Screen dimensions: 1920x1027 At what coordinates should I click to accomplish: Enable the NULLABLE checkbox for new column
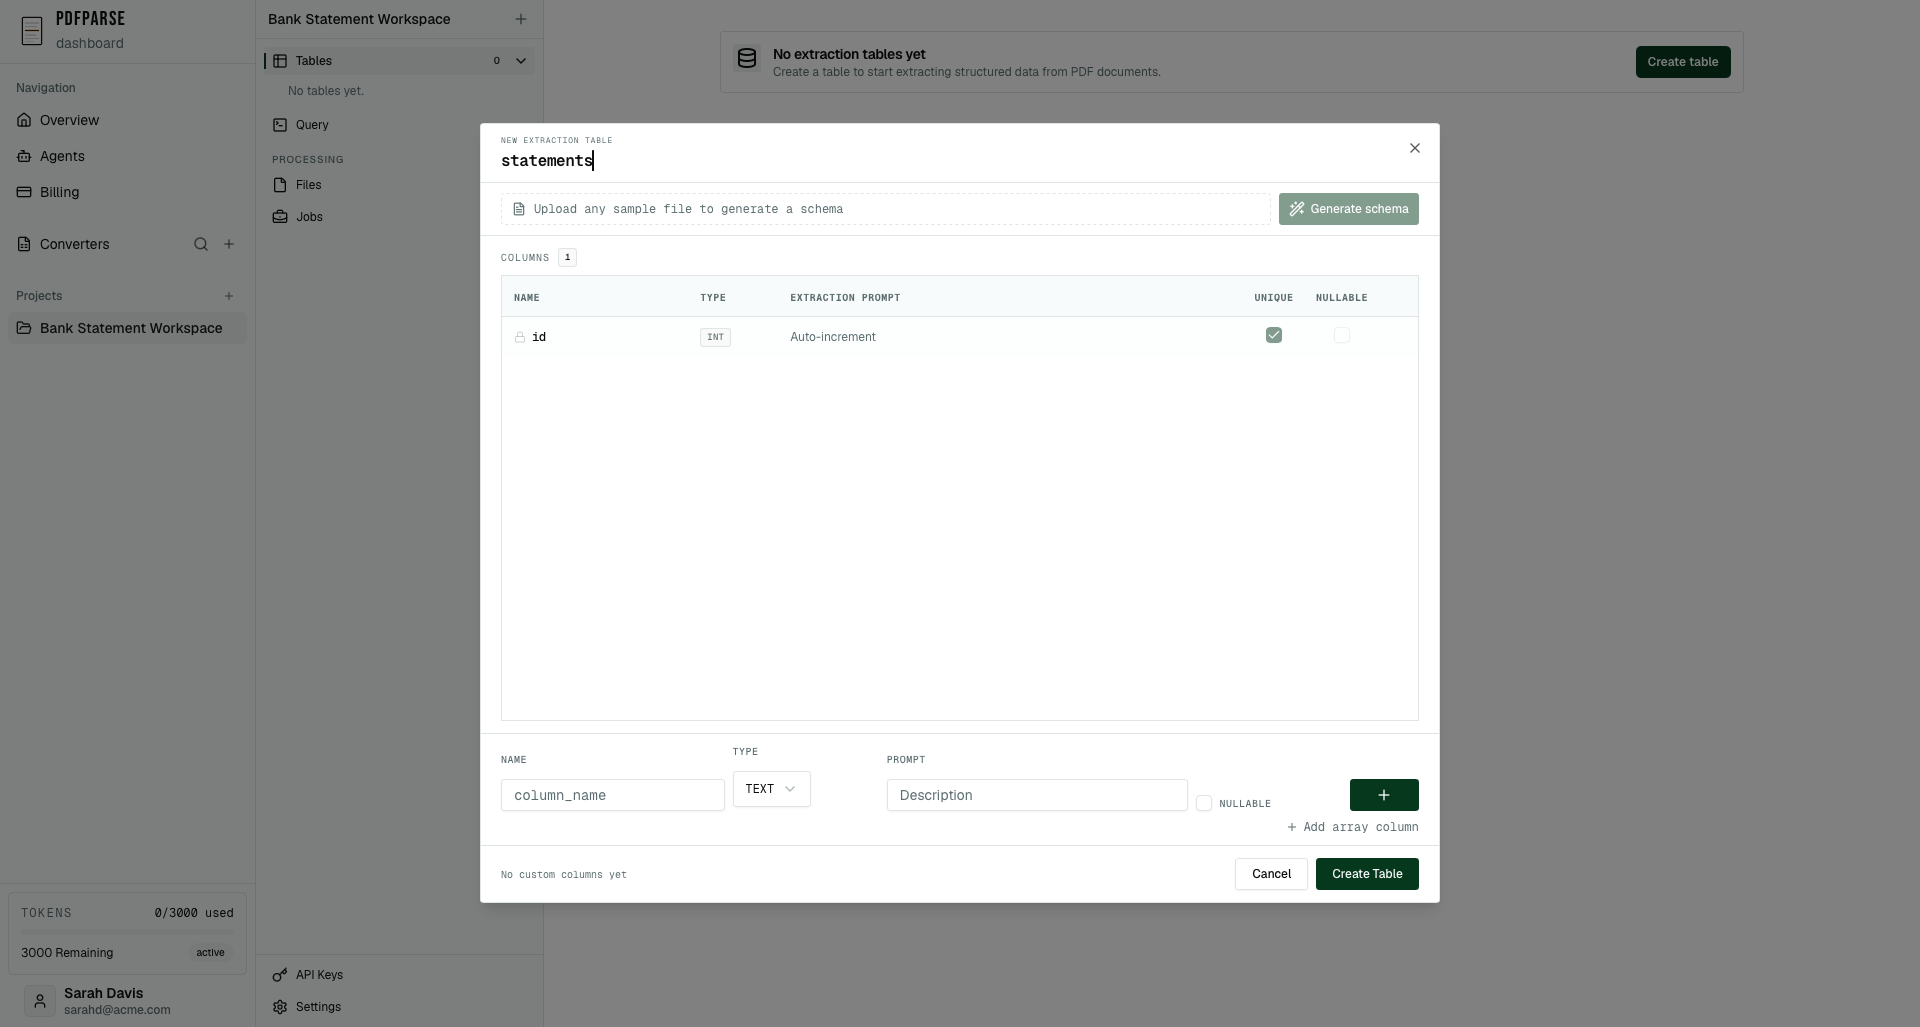(1204, 803)
